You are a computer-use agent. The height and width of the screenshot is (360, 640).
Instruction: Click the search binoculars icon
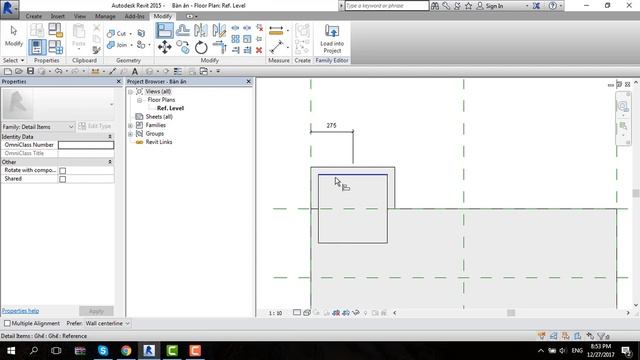[435, 6]
